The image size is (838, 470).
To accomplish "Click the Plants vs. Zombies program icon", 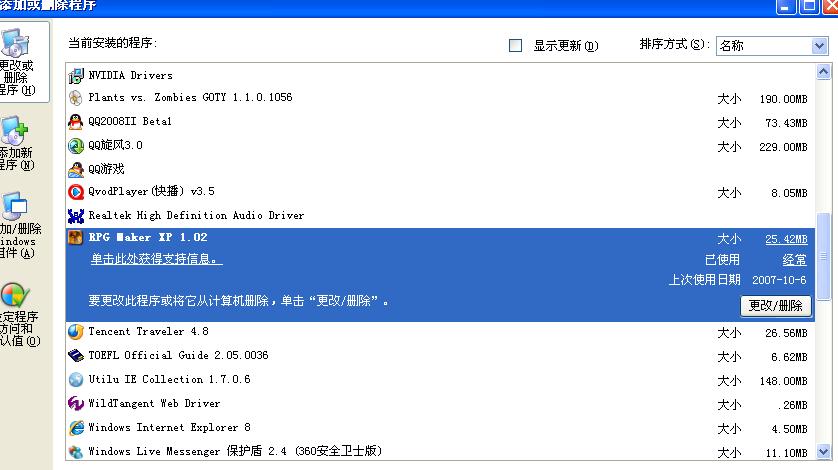I will (76, 98).
